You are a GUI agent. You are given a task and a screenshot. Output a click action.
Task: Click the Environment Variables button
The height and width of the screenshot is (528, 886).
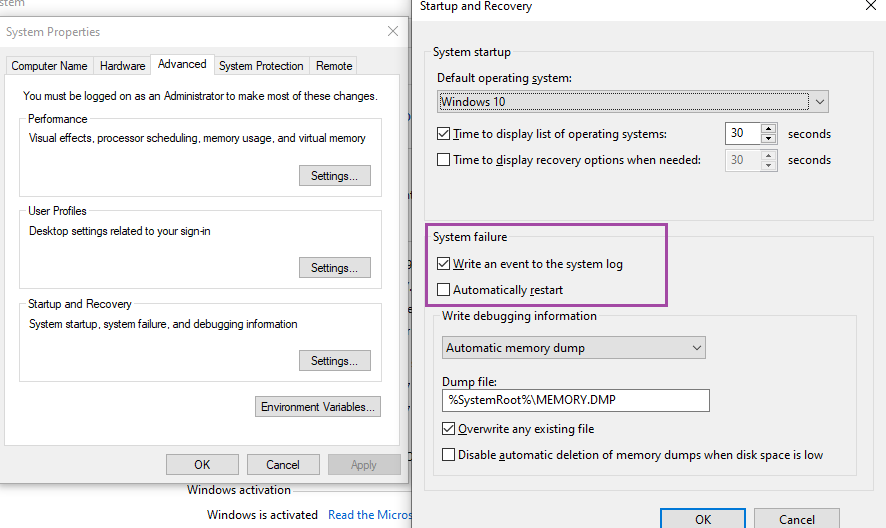point(318,407)
